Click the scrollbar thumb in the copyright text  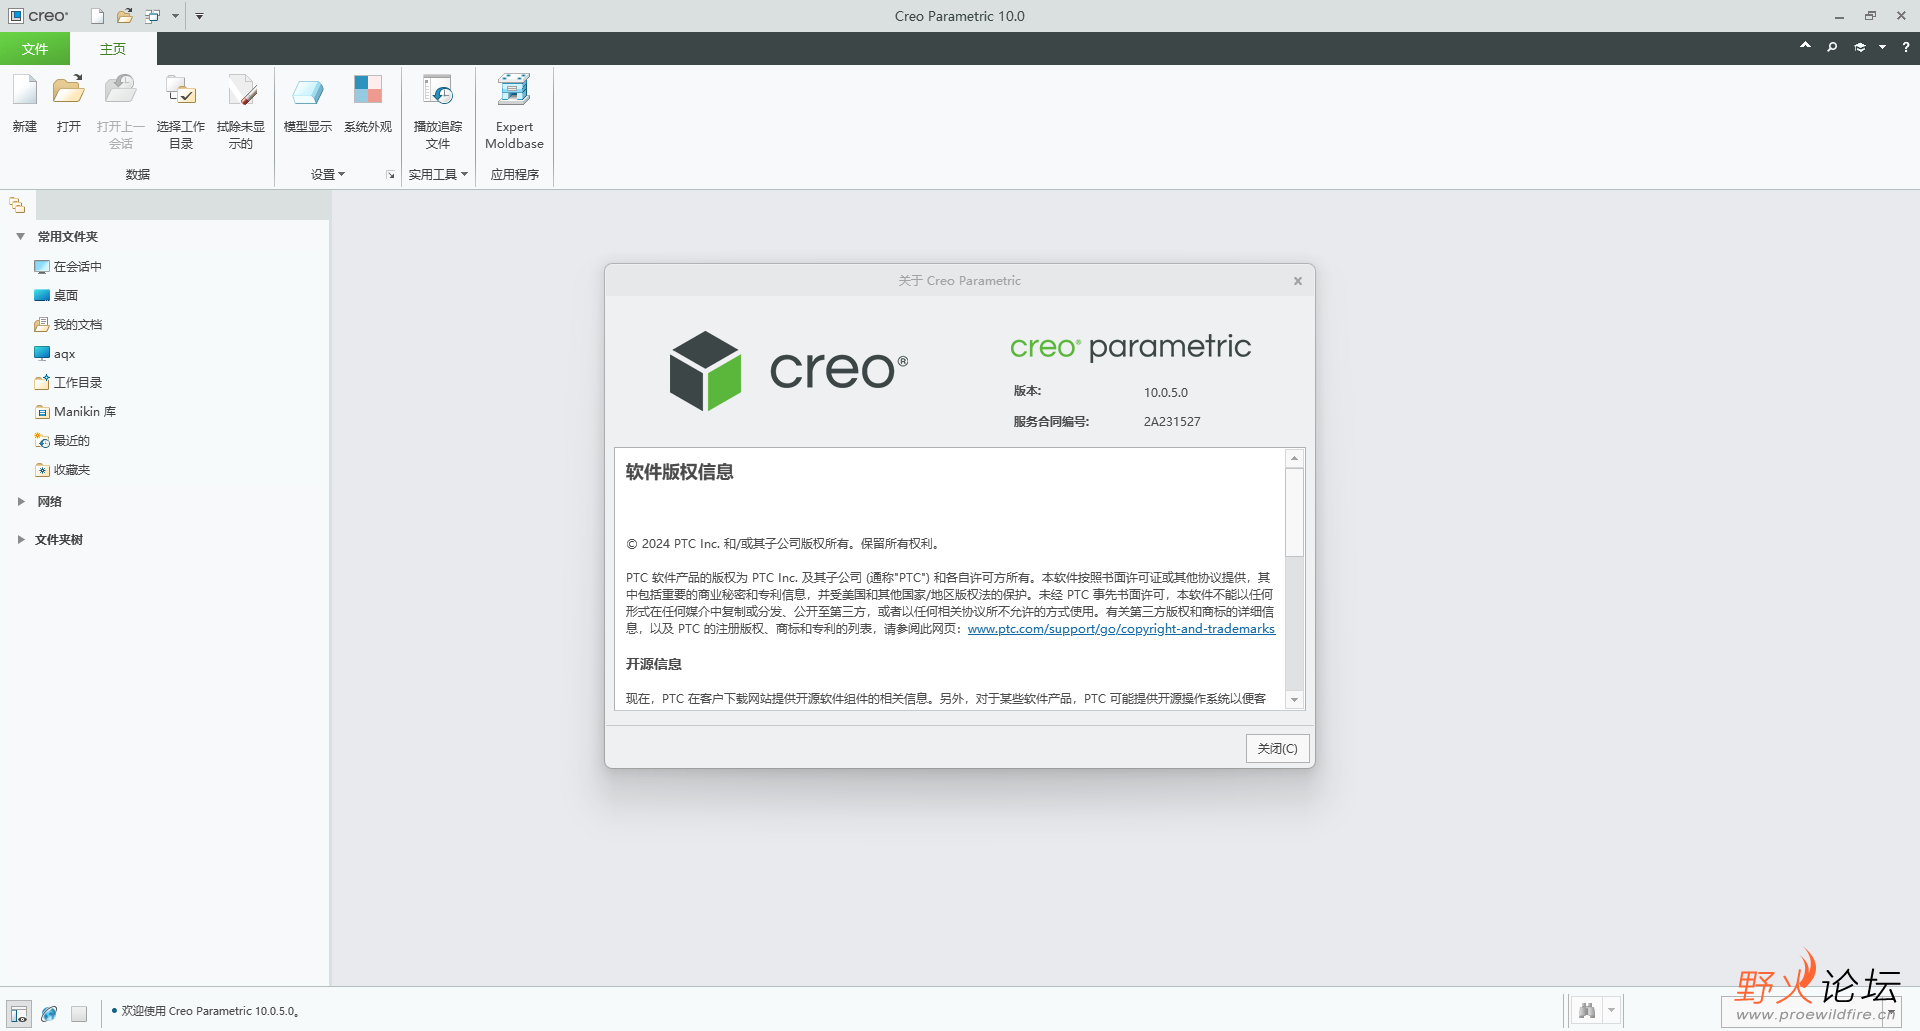(x=1294, y=512)
